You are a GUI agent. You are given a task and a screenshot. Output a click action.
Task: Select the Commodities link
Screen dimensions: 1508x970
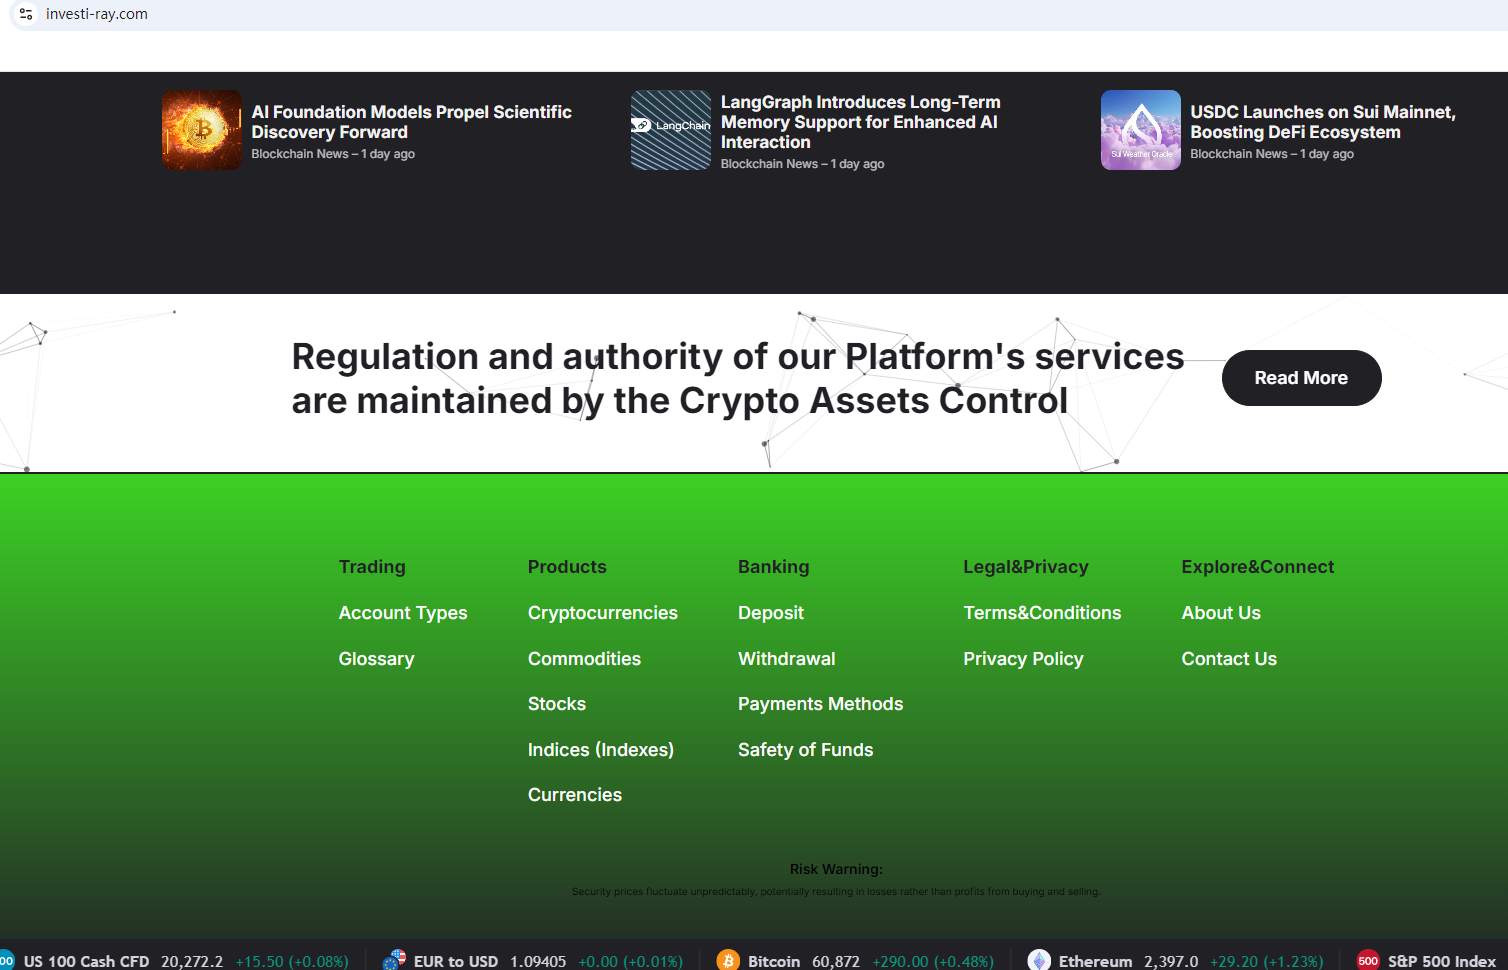tap(584, 659)
